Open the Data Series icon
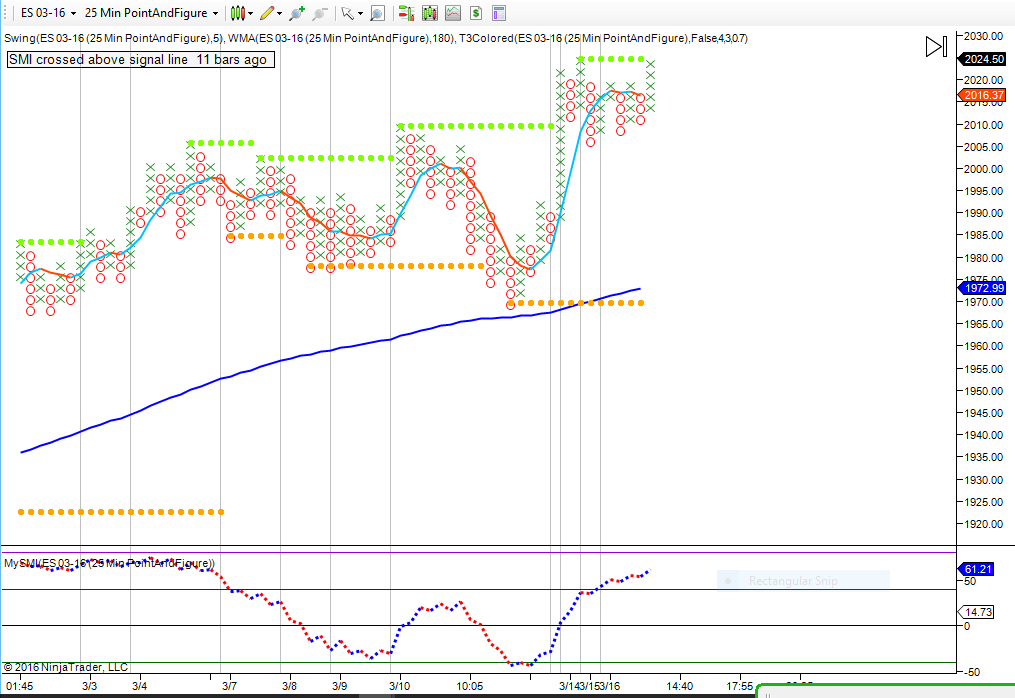 (x=429, y=13)
